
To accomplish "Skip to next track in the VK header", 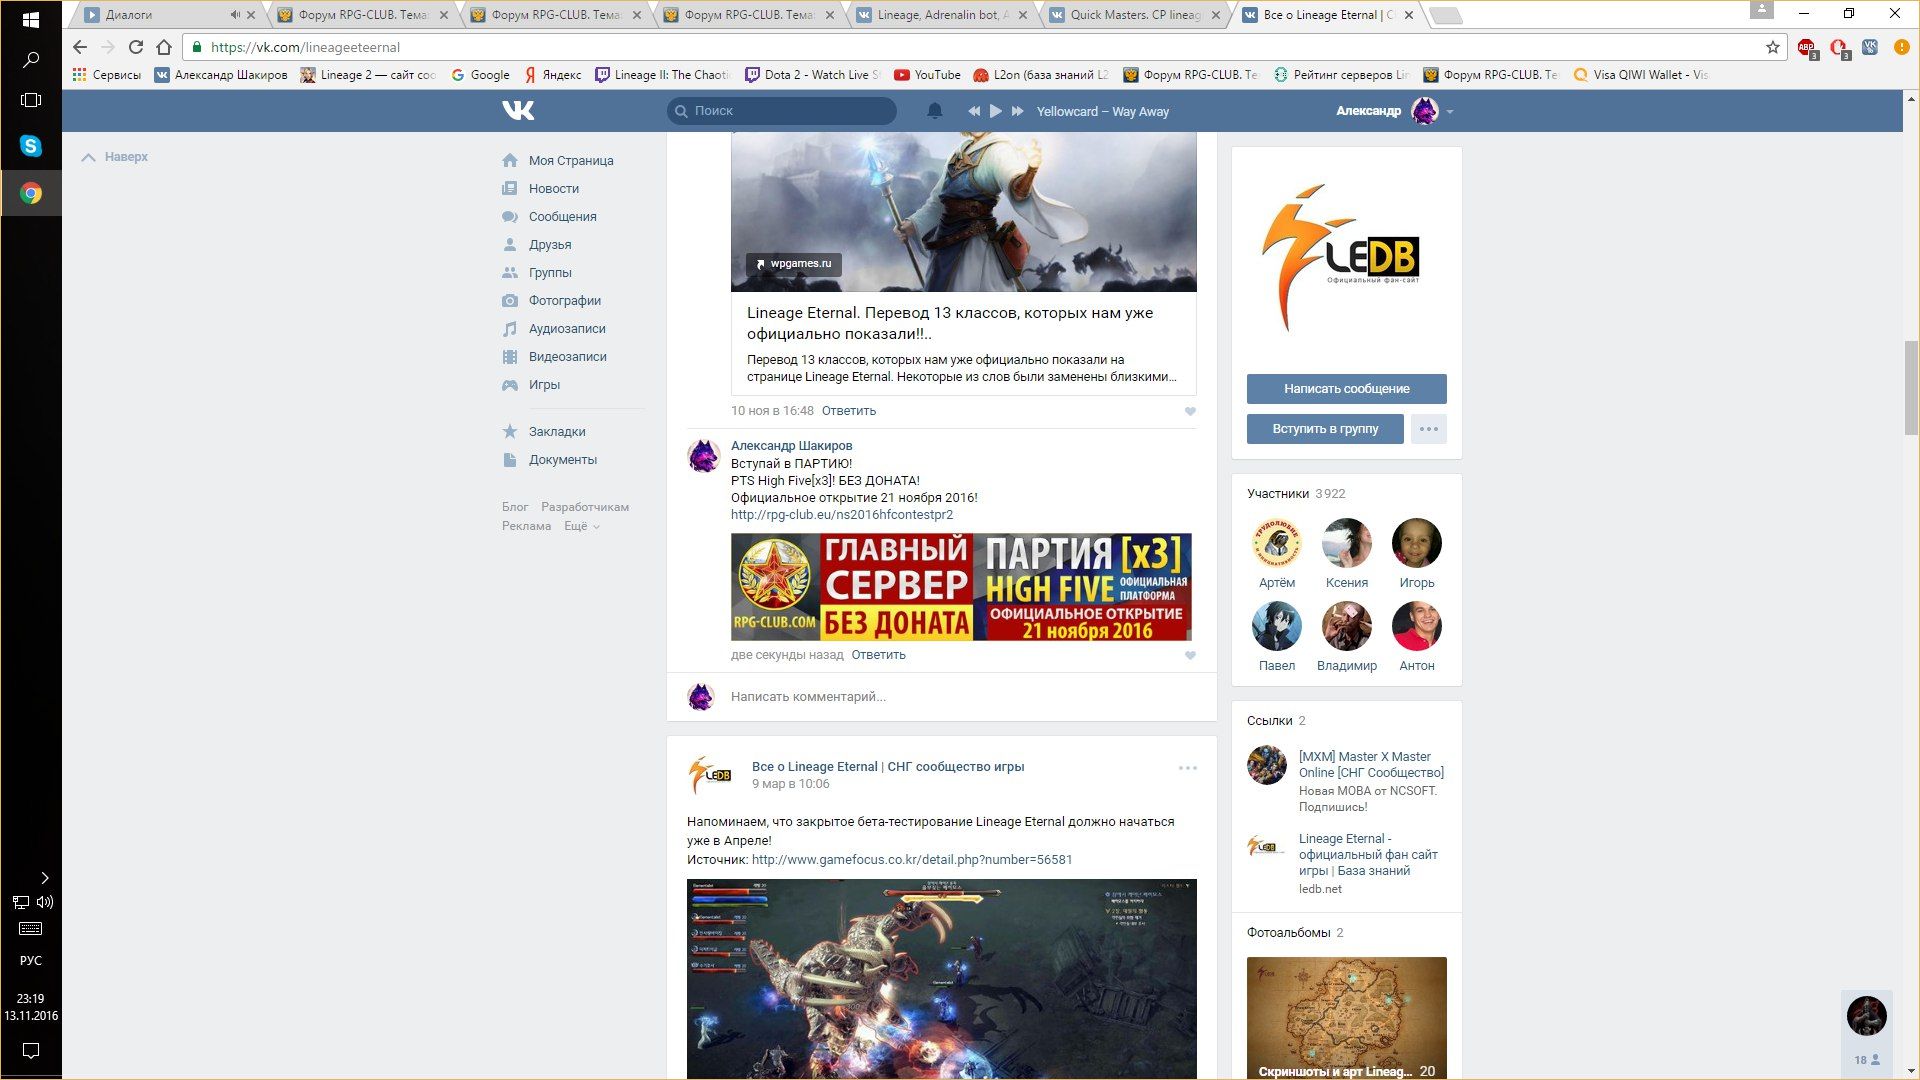I will (1018, 111).
